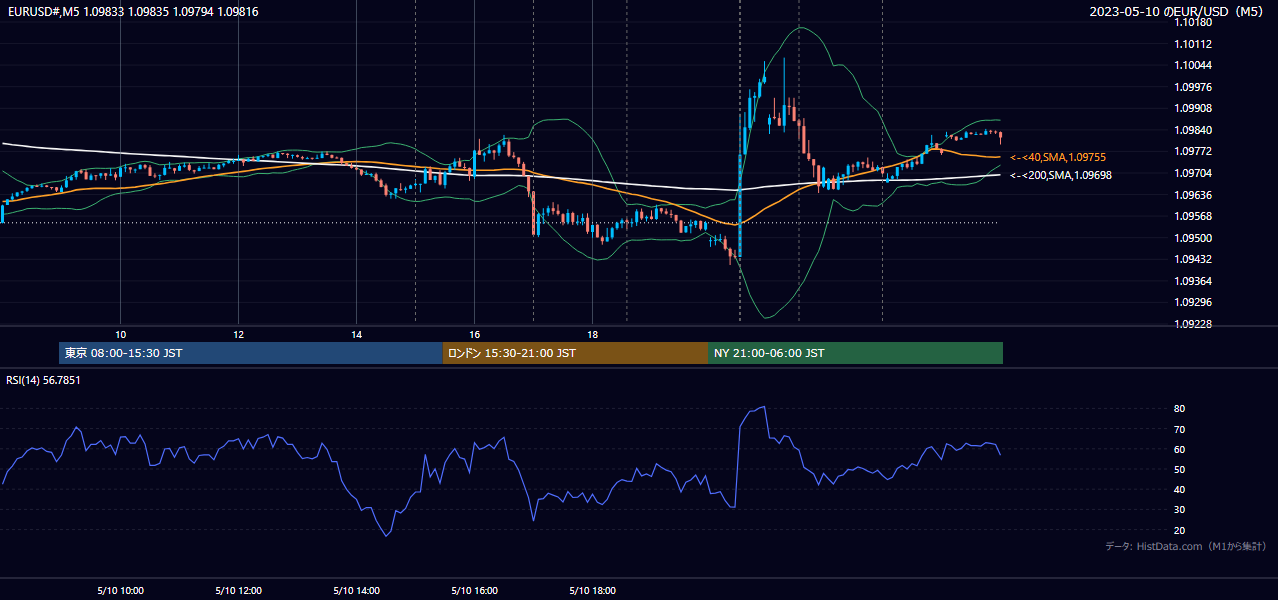This screenshot has width=1278, height=600.
Task: Click price axis value 1.09636
Action: pyautogui.click(x=1194, y=195)
